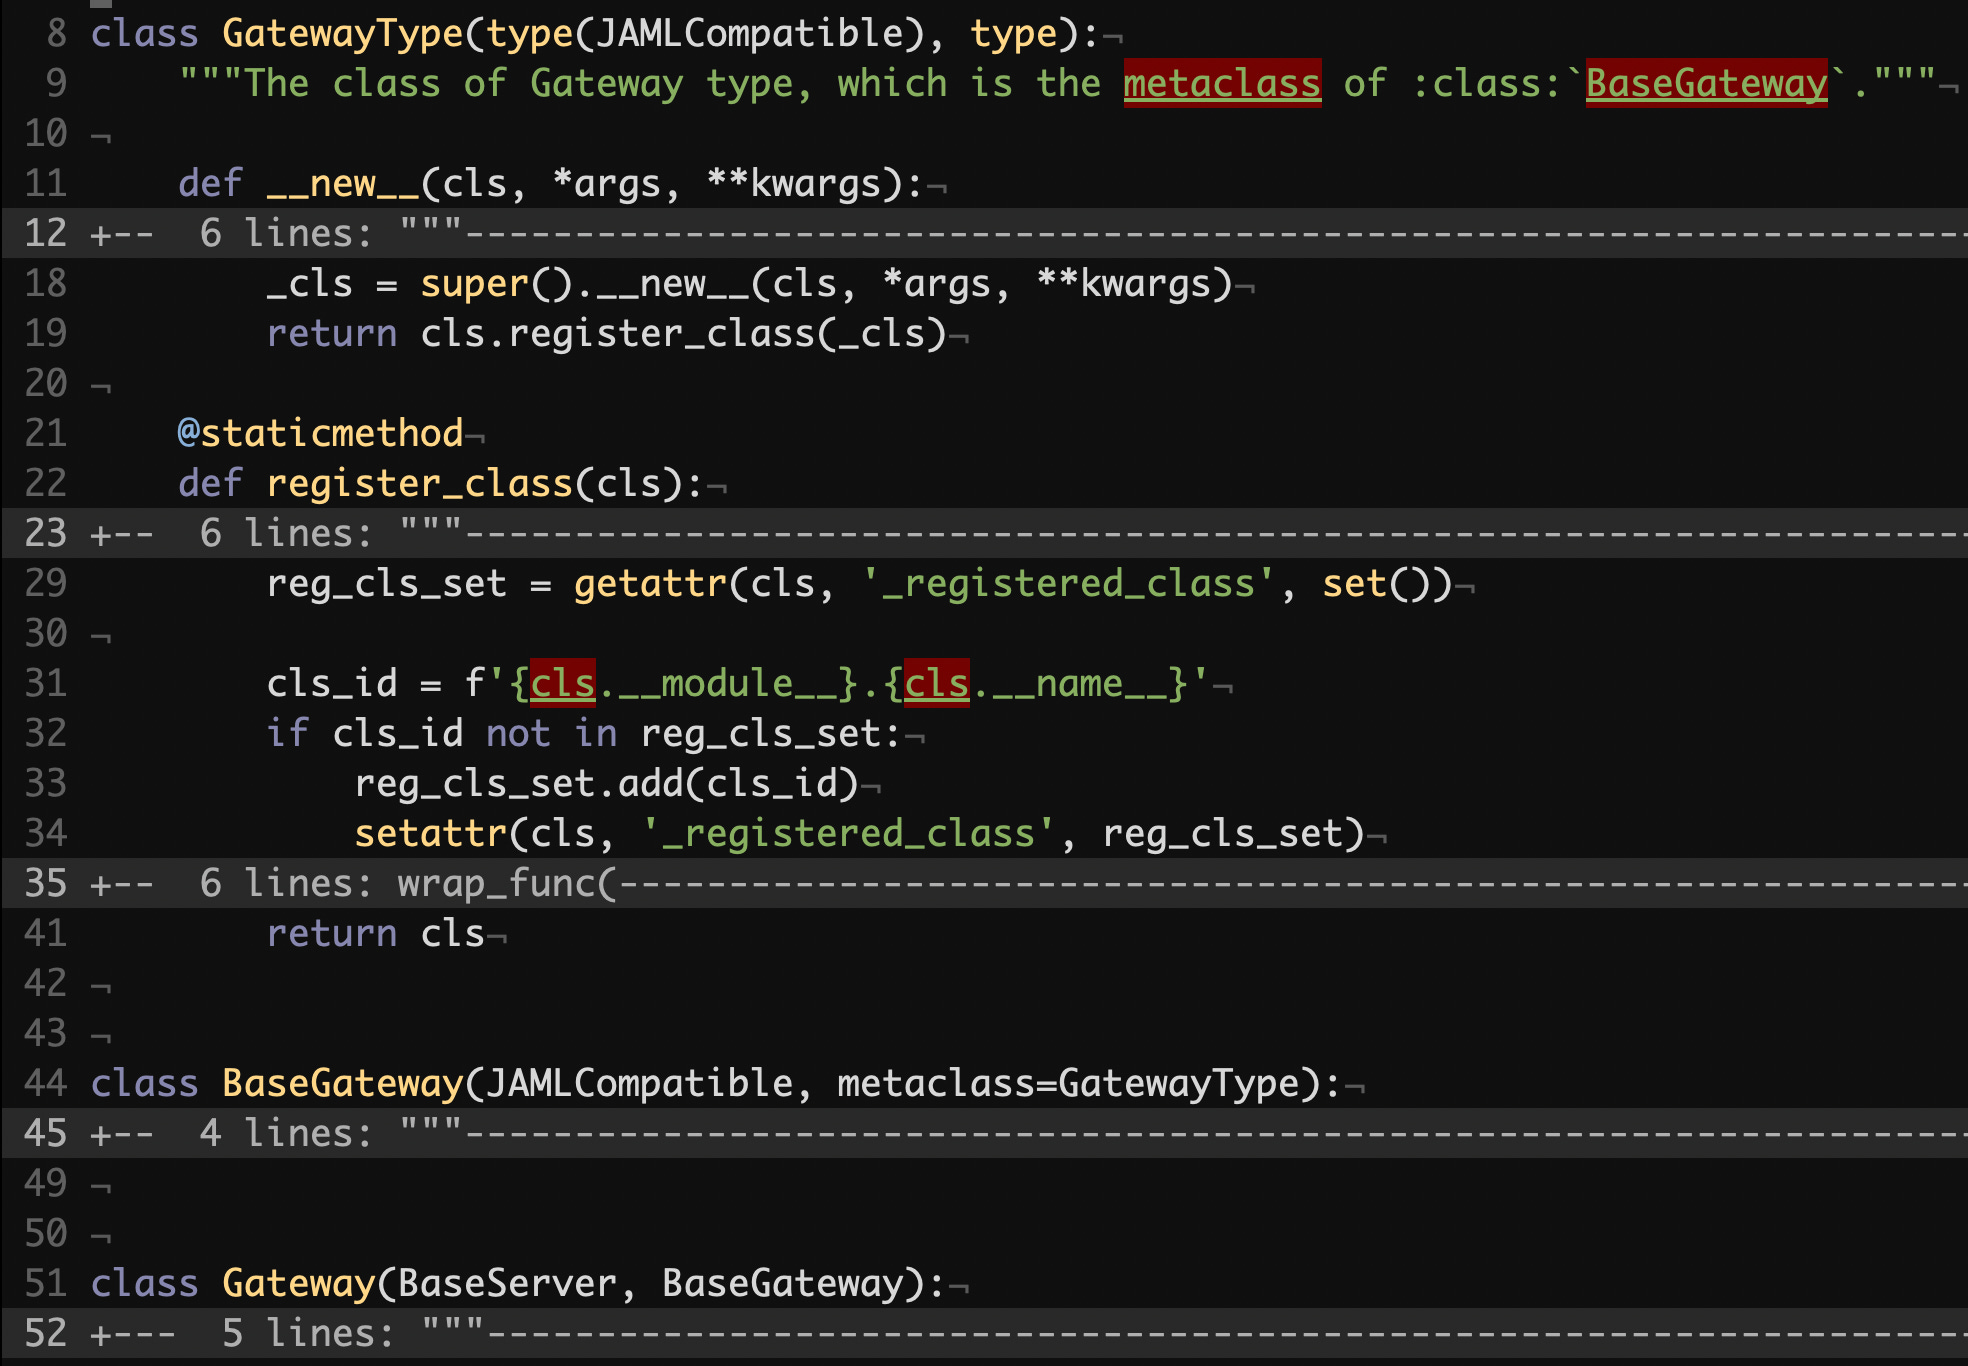The height and width of the screenshot is (1366, 1968).
Task: Click the getattr call on line 29
Action: pyautogui.click(x=650, y=583)
